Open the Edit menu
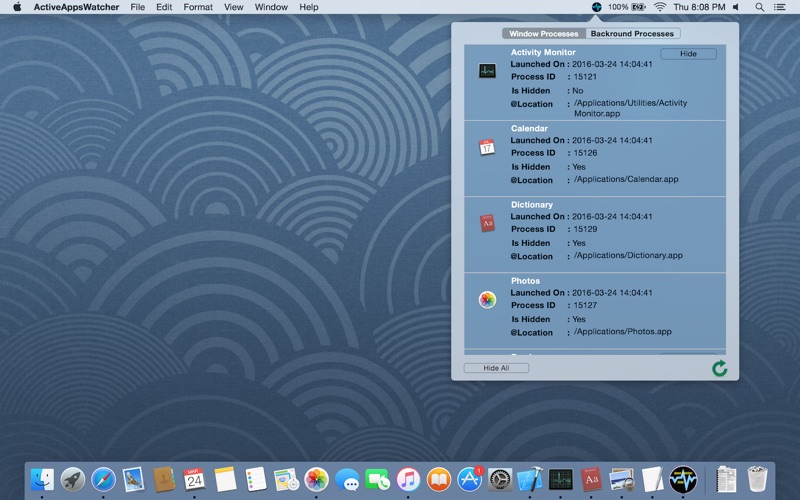 point(164,7)
